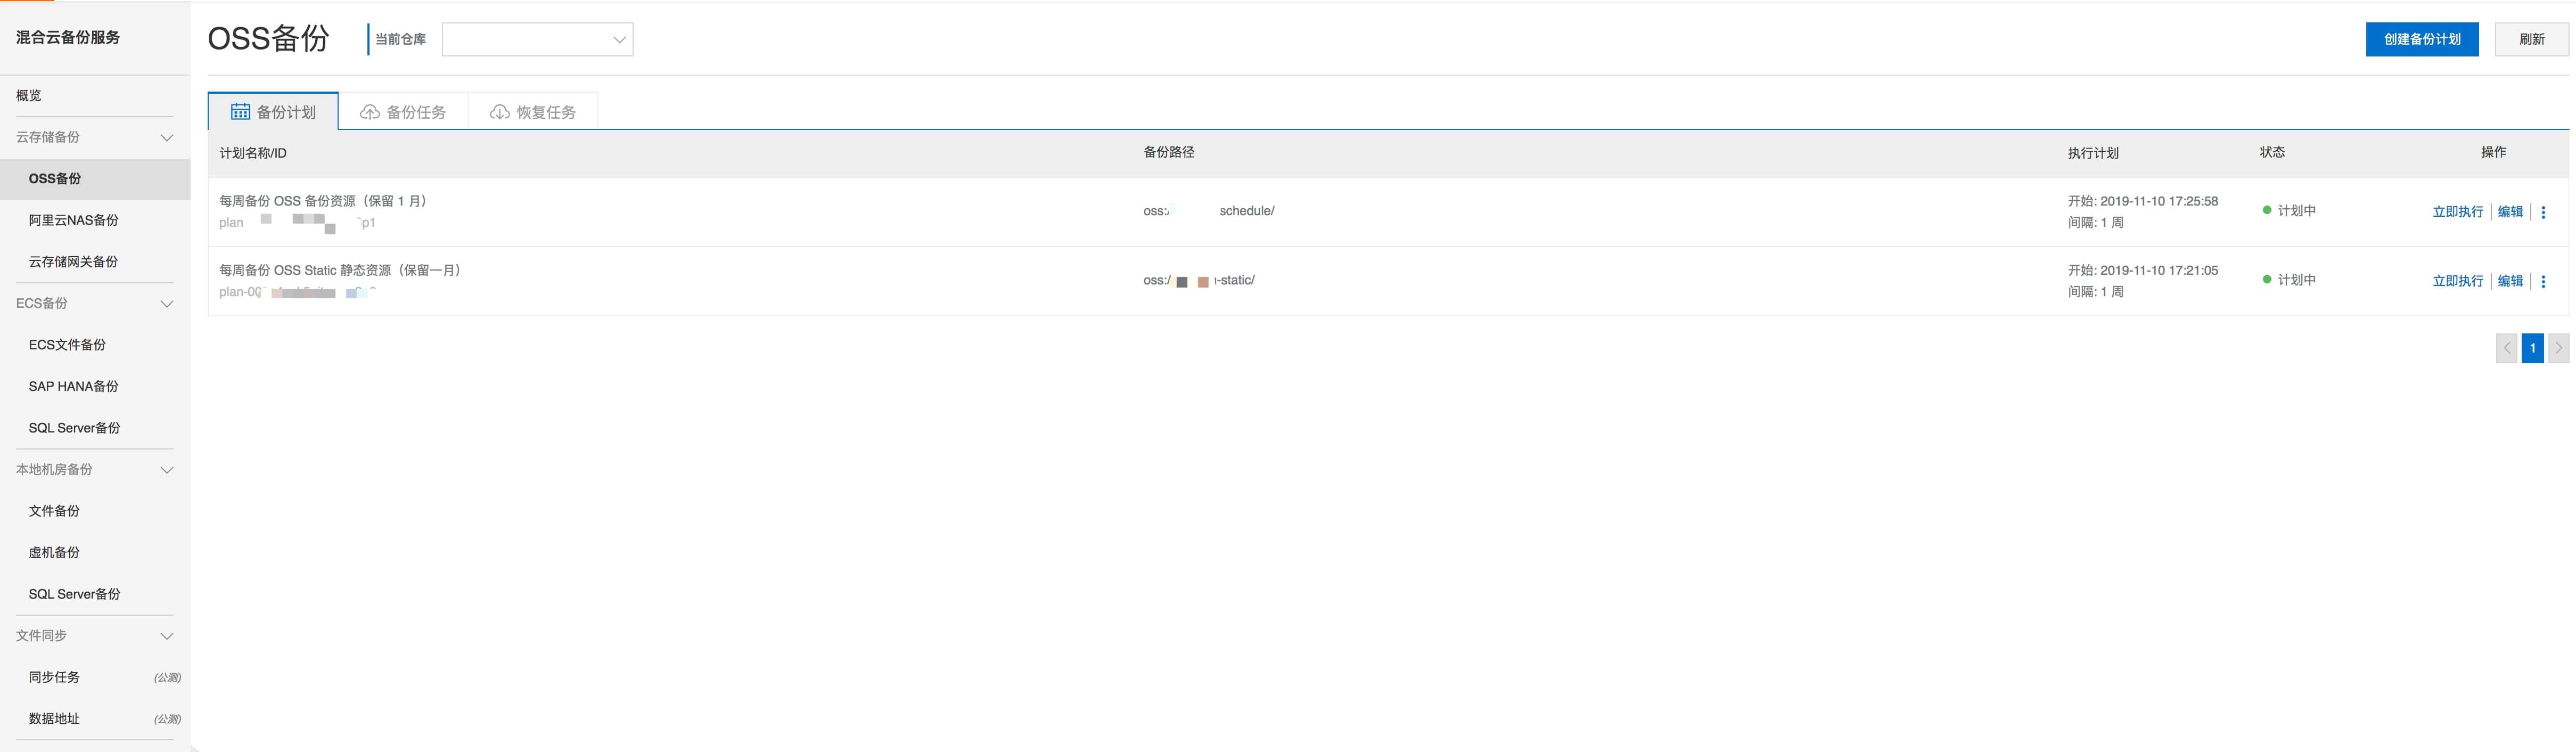This screenshot has width=2576, height=752.
Task: Open SAP HANA备份 in sidebar
Action: point(73,386)
